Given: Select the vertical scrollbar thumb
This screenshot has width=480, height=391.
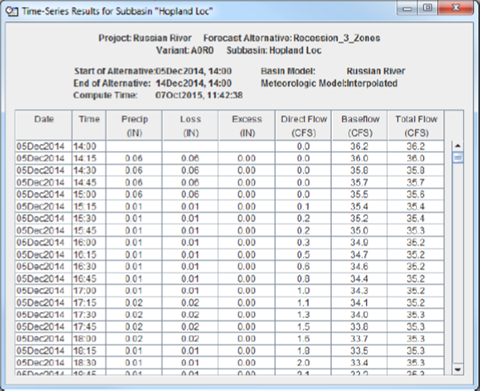Looking at the screenshot, I should (x=457, y=157).
